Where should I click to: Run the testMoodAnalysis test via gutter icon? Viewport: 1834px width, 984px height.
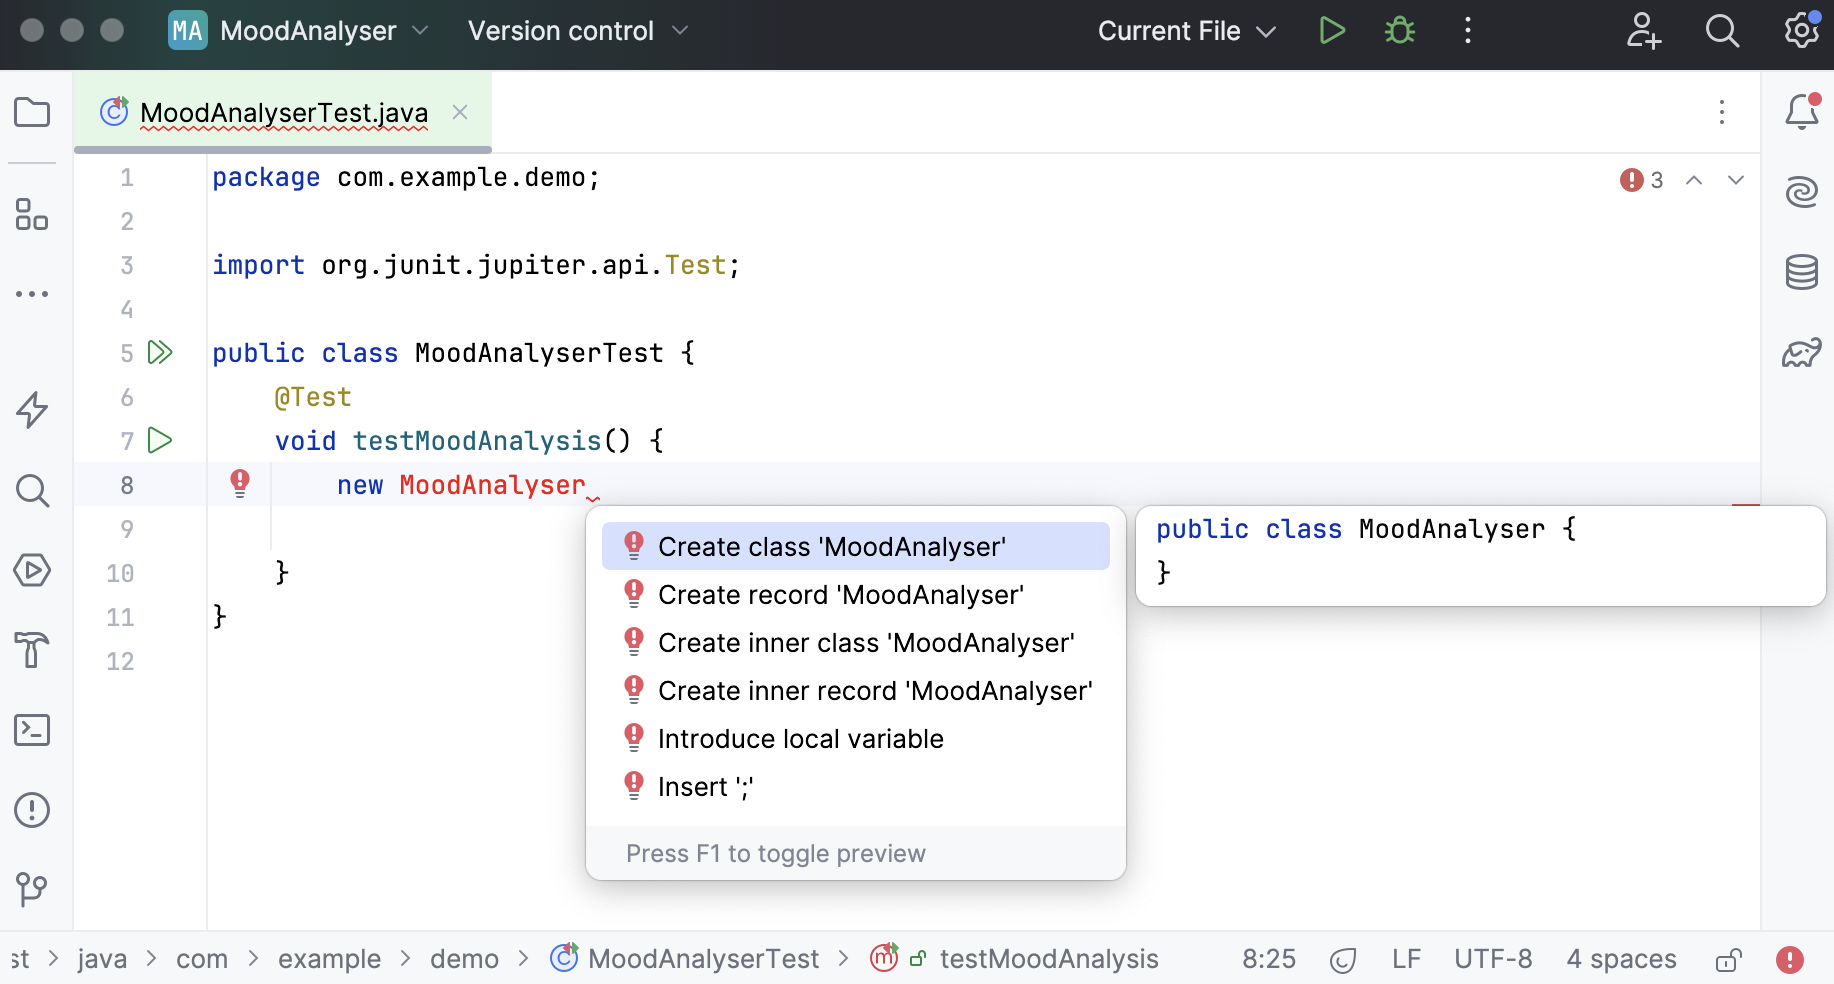point(159,440)
